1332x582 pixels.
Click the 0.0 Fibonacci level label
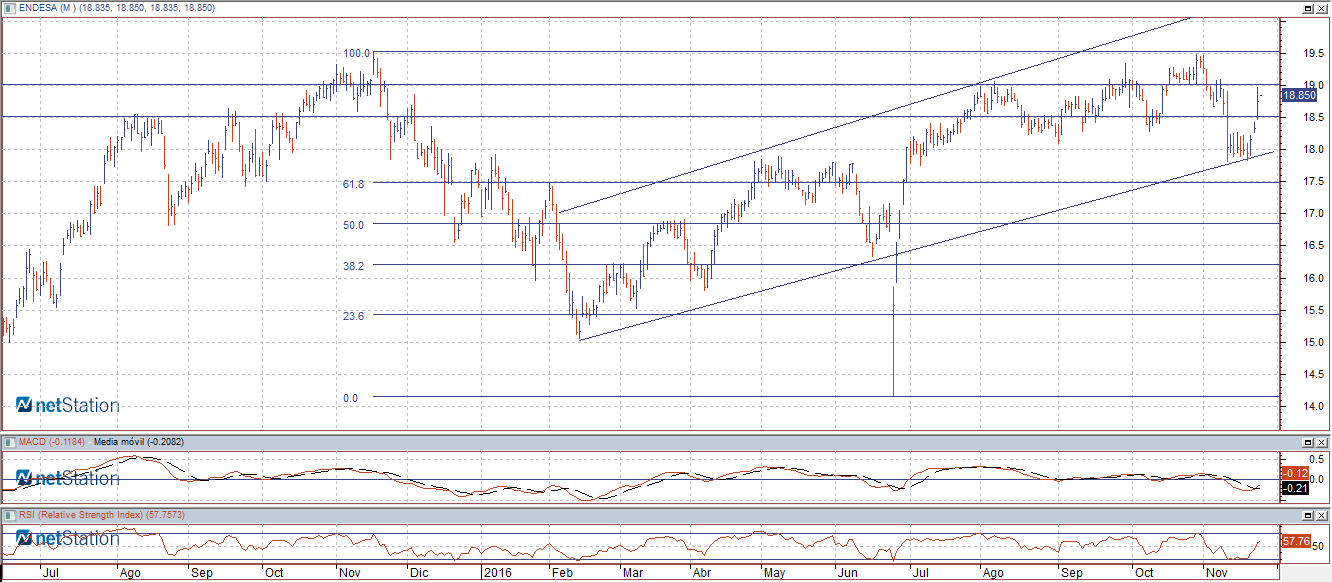[x=350, y=399]
